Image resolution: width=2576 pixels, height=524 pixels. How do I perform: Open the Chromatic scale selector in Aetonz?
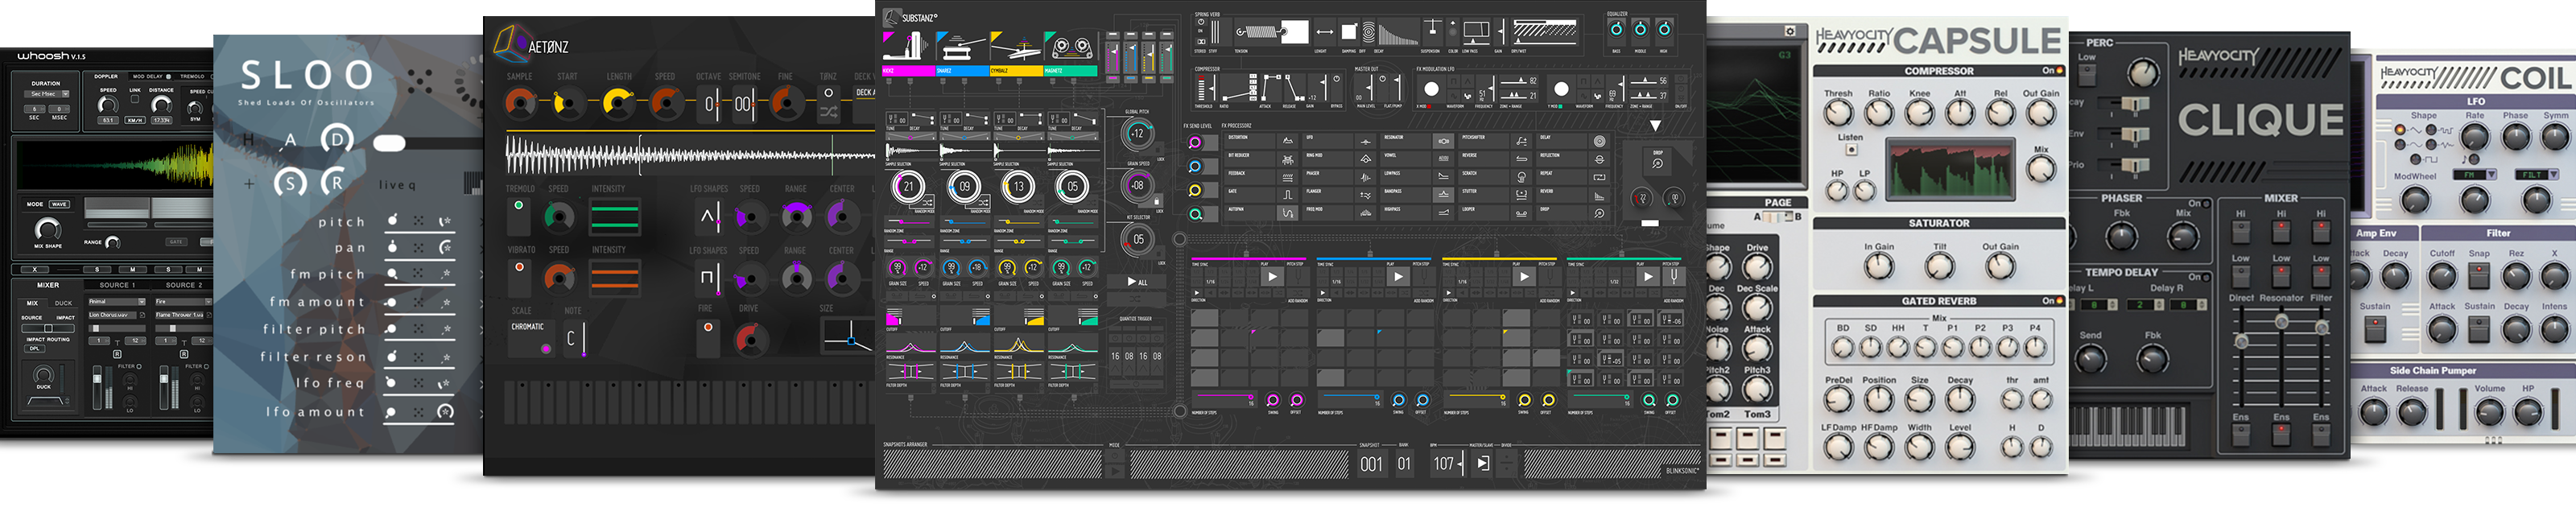tap(531, 337)
